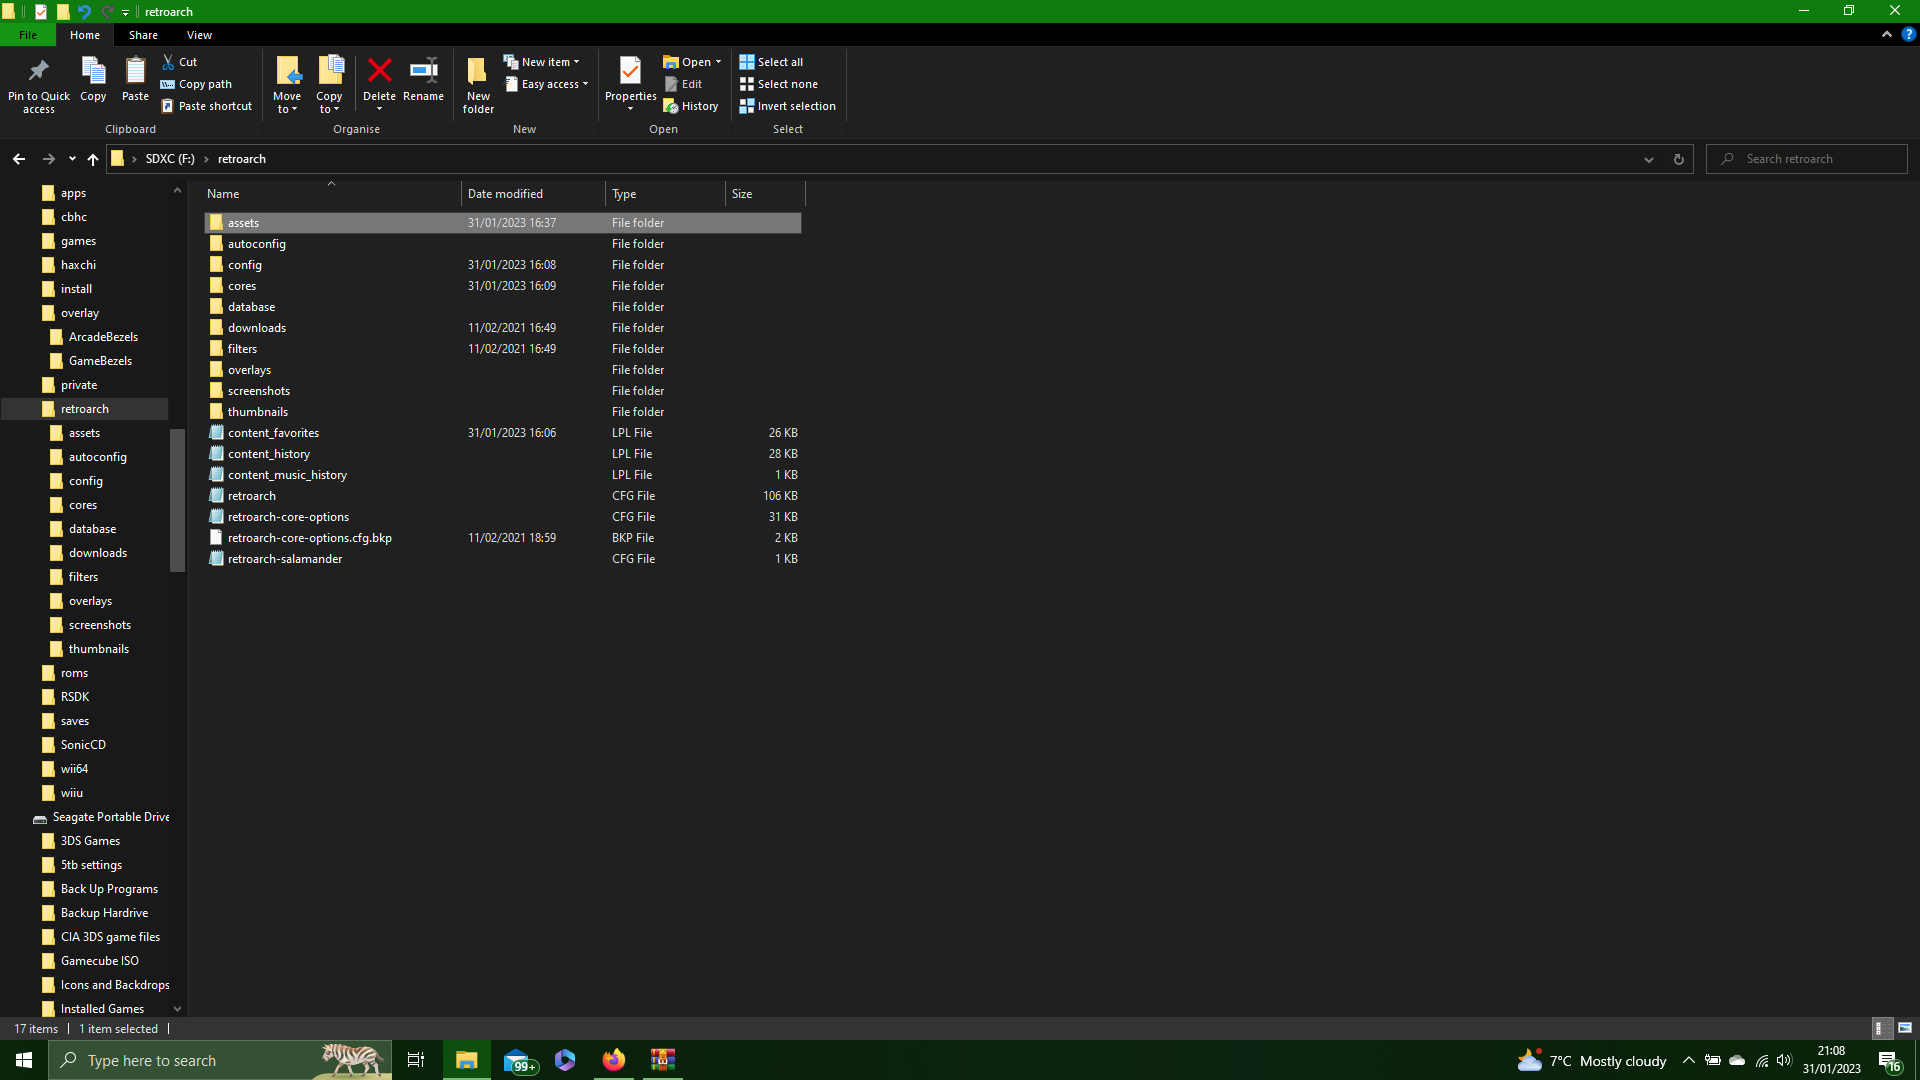The image size is (1920, 1080).
Task: Click the Copy ribbon icon
Action: click(93, 80)
